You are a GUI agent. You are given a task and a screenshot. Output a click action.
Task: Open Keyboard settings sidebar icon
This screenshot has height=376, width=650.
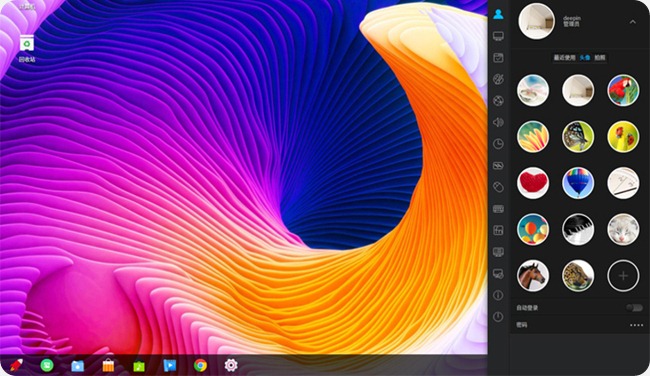coord(498,209)
